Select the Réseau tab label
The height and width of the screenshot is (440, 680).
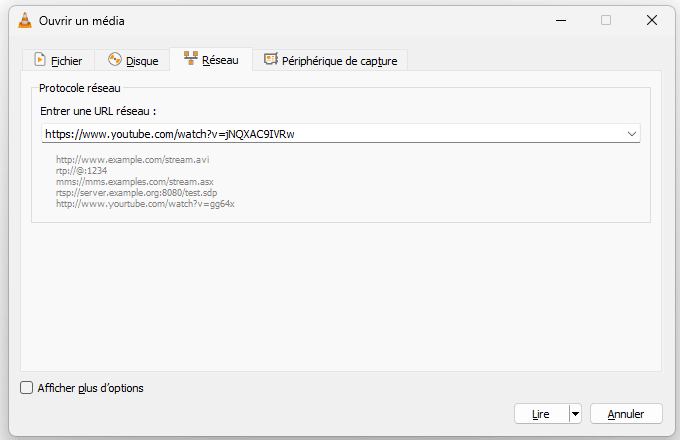pyautogui.click(x=220, y=60)
